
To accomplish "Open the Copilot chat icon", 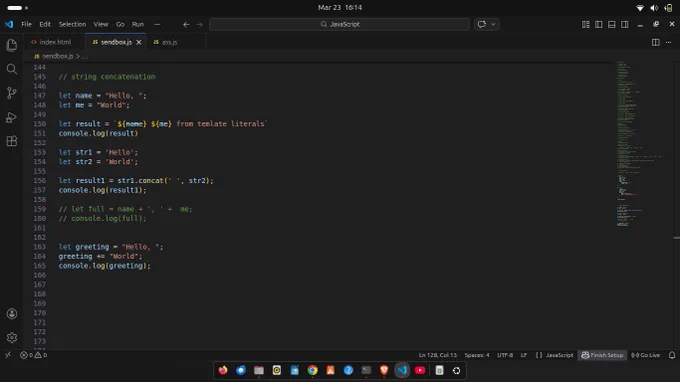I will pyautogui.click(x=481, y=24).
